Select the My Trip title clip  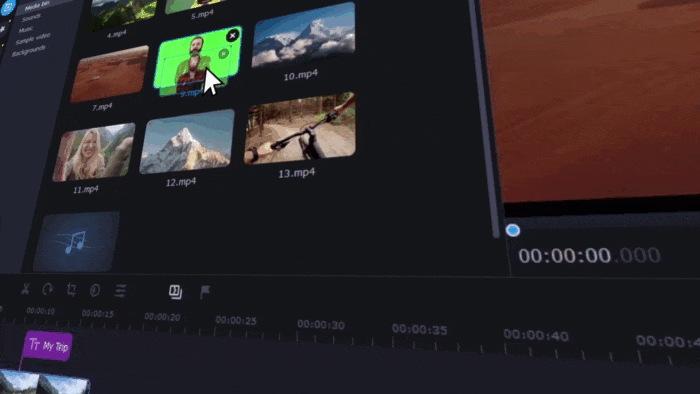pyautogui.click(x=48, y=345)
